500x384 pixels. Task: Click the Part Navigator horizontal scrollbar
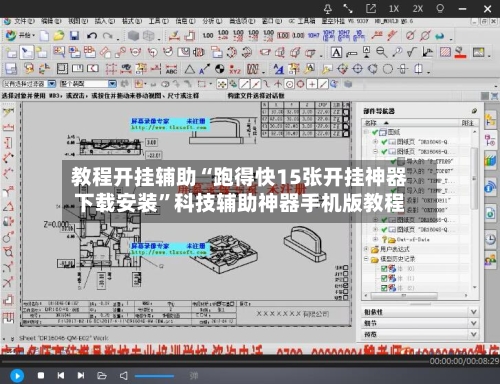point(403,295)
